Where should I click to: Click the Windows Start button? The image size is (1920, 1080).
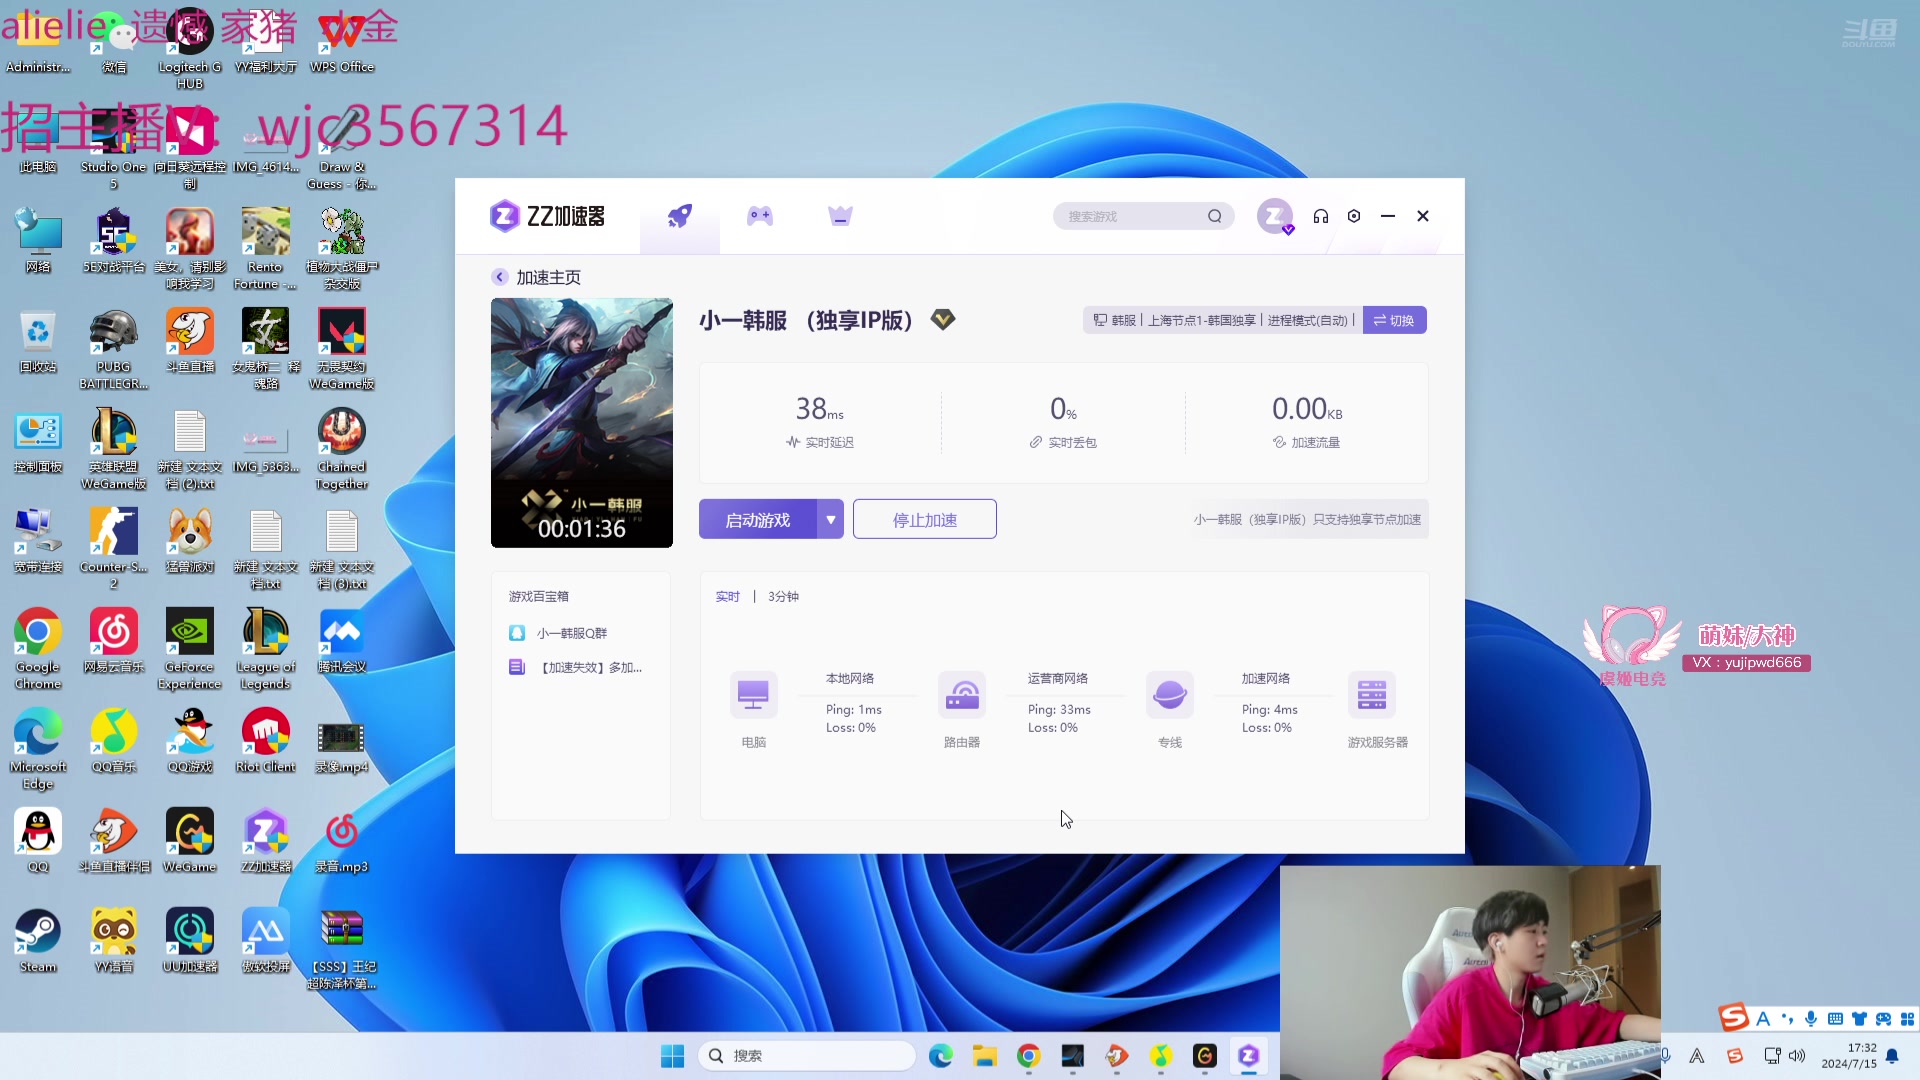(673, 1056)
